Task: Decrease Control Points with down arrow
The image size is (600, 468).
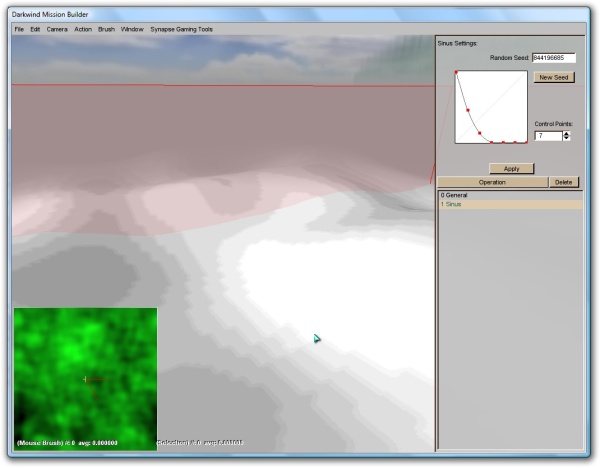Action: pos(566,138)
